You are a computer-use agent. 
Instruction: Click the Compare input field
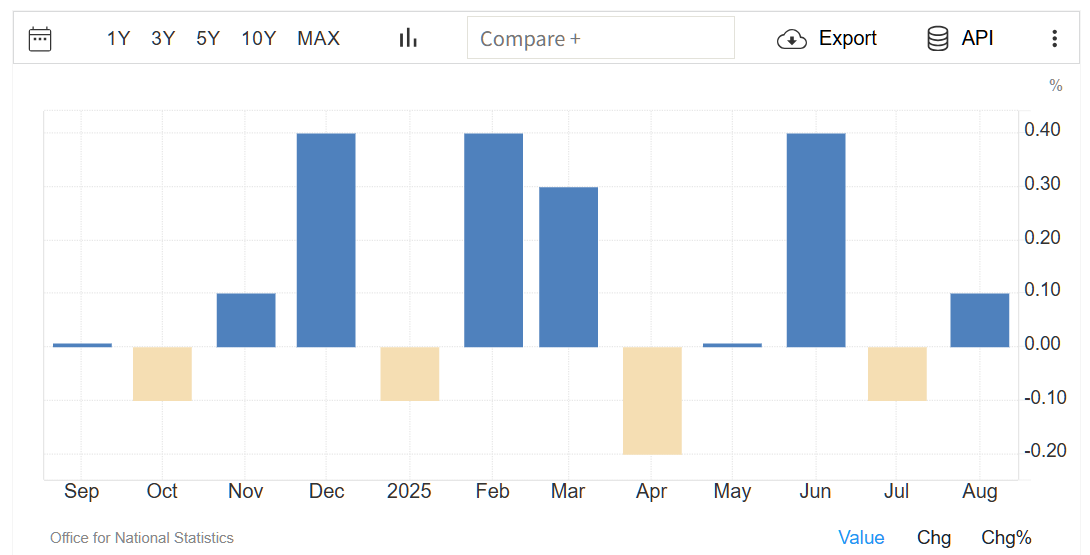click(600, 39)
